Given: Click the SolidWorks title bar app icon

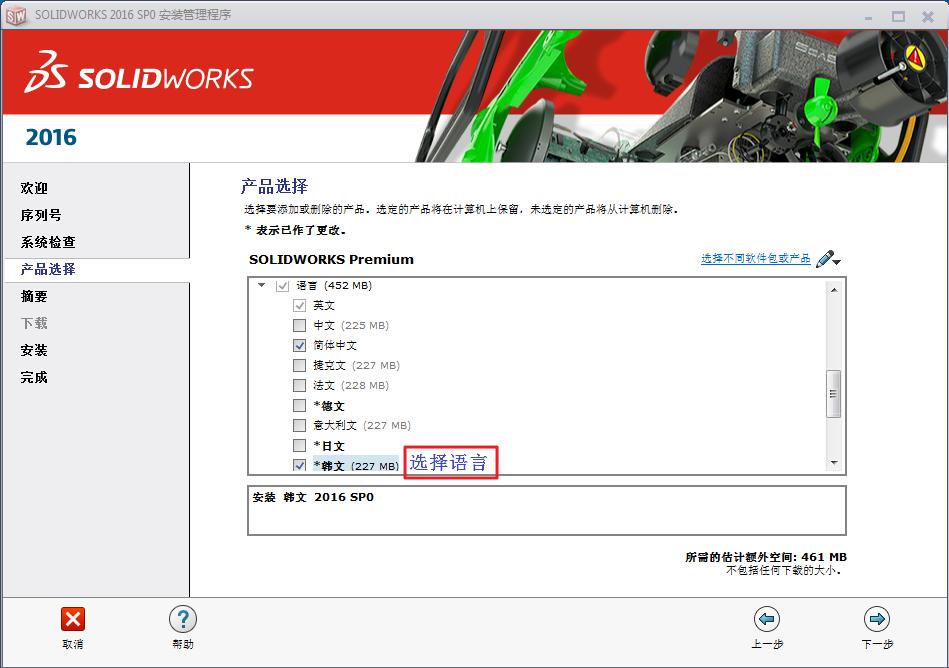Looking at the screenshot, I should pos(16,15).
